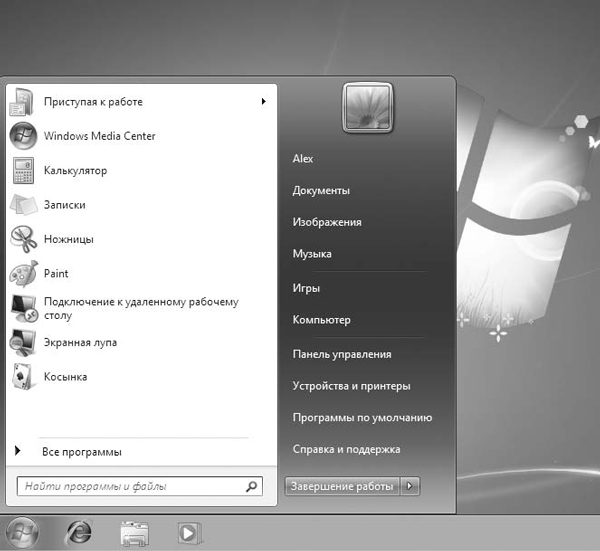Open the Косынка solitaire cards icon
This screenshot has height=551, width=600.
[22, 377]
